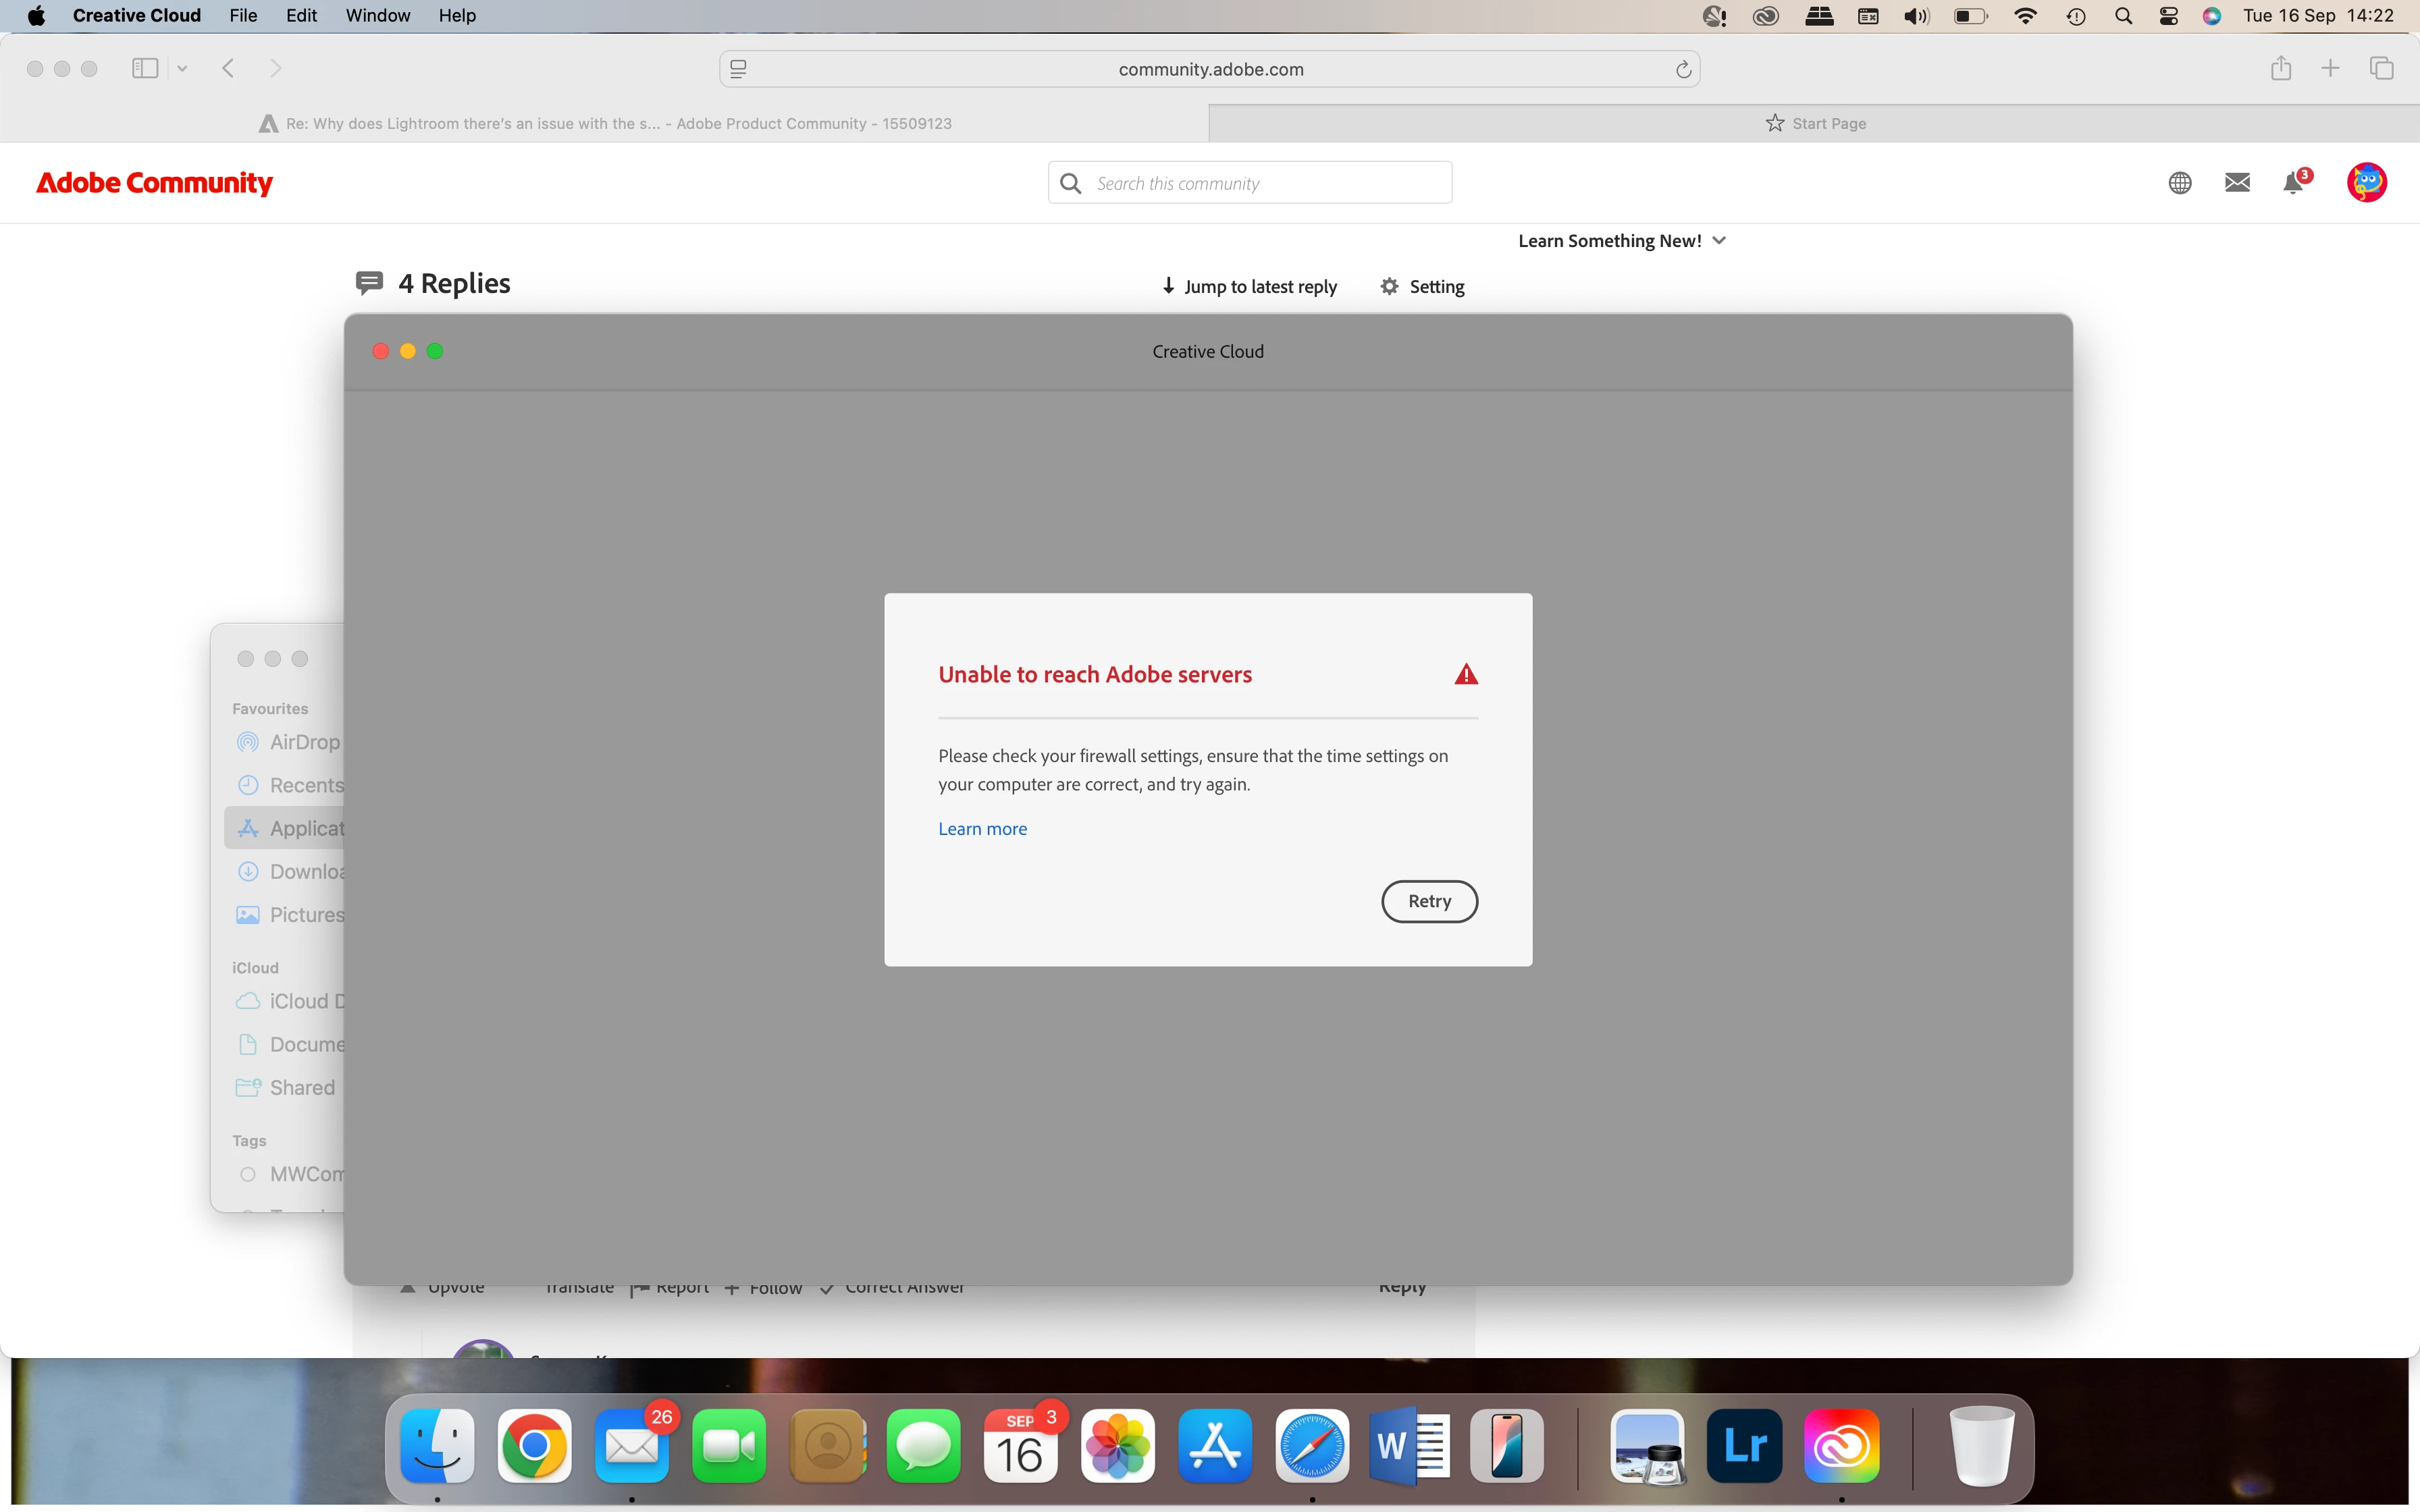Open the File menu

243,15
